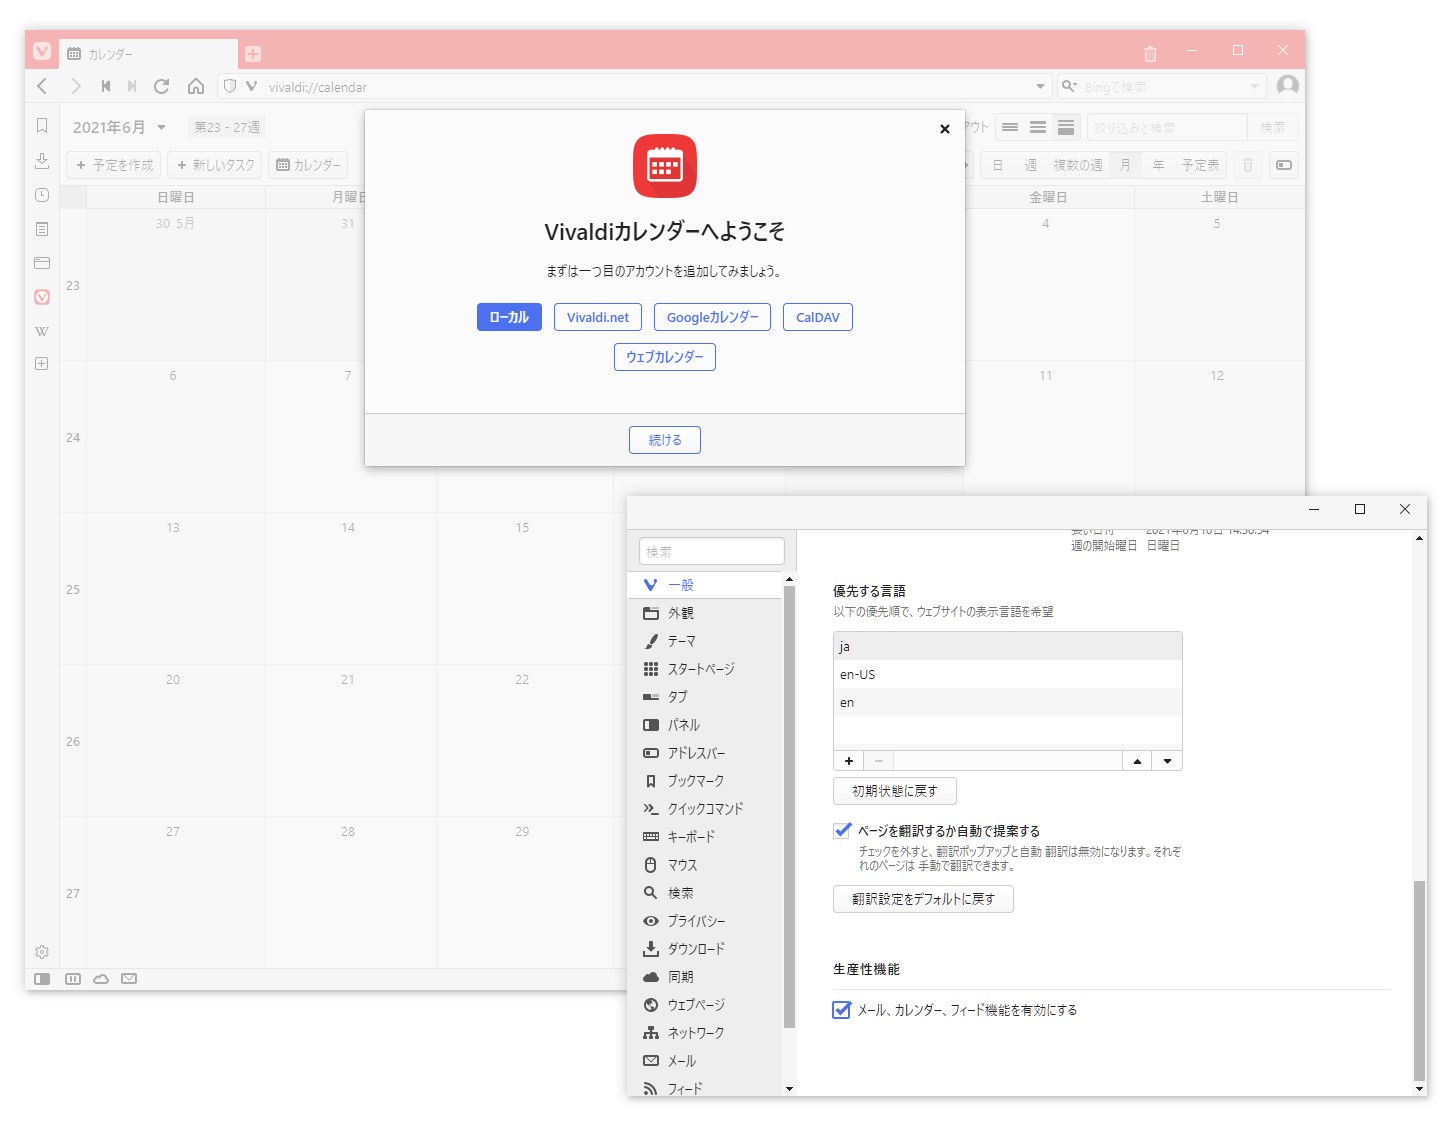Image resolution: width=1450 pixels, height=1121 pixels.
Task: Open settings from the sidebar gear icon
Action: pyautogui.click(x=42, y=952)
